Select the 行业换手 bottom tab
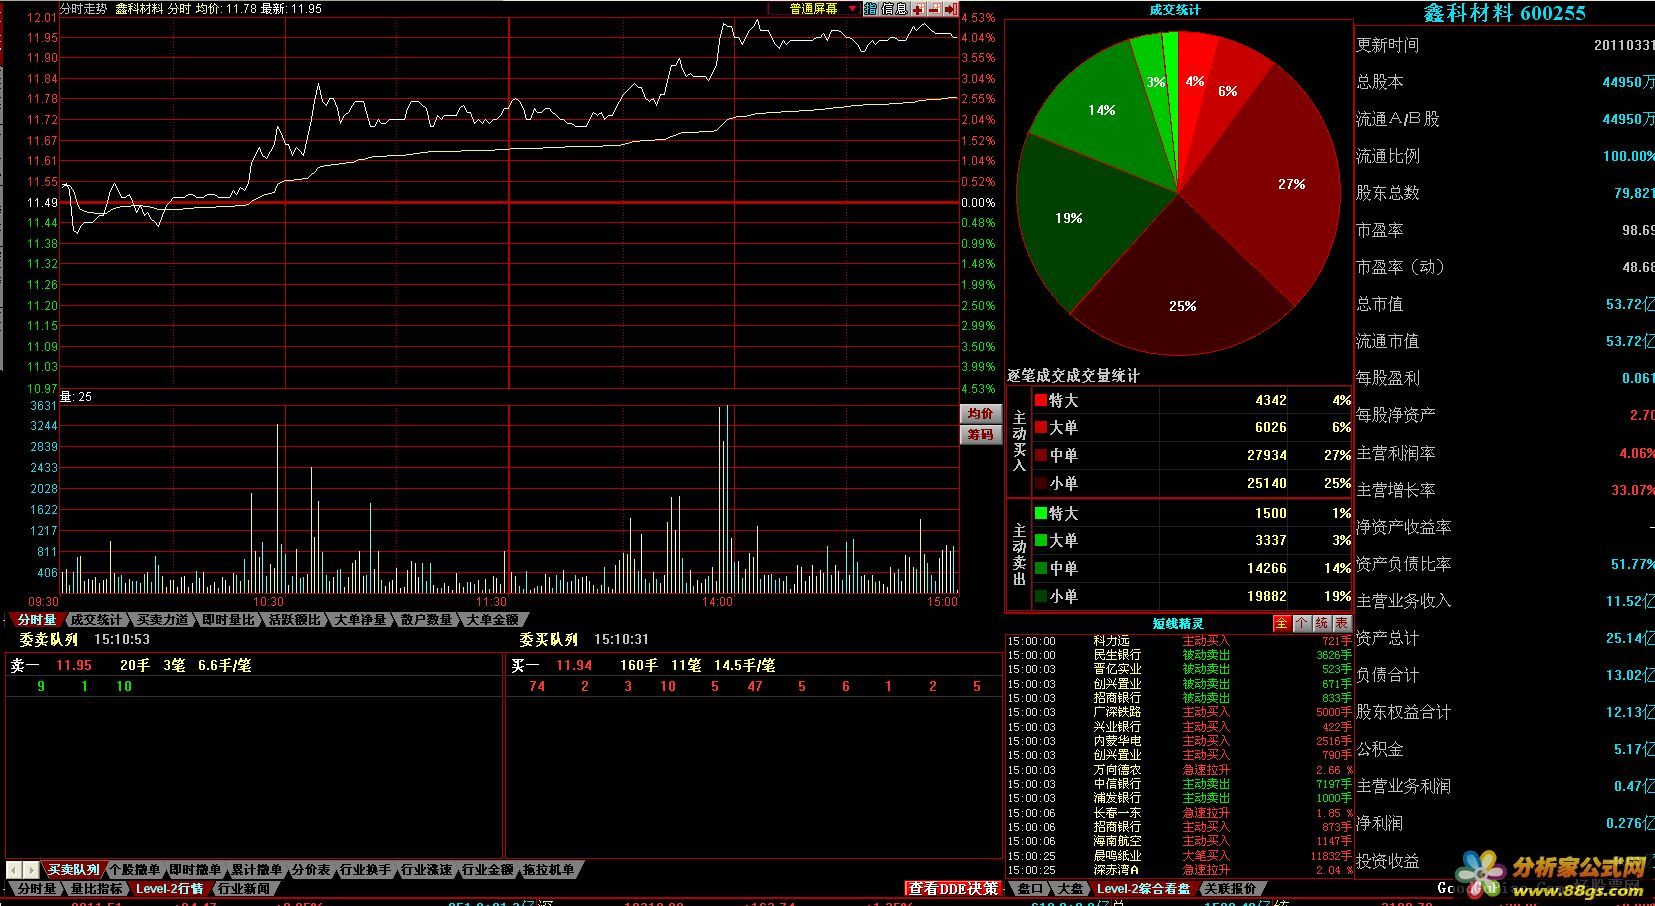This screenshot has height=906, width=1655. coord(365,870)
